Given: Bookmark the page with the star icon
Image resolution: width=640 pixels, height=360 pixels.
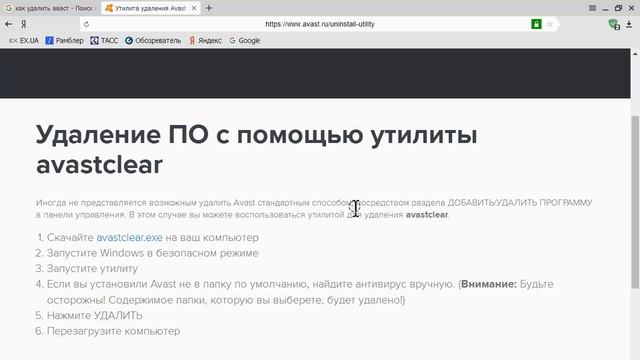Looking at the screenshot, I should 550,24.
